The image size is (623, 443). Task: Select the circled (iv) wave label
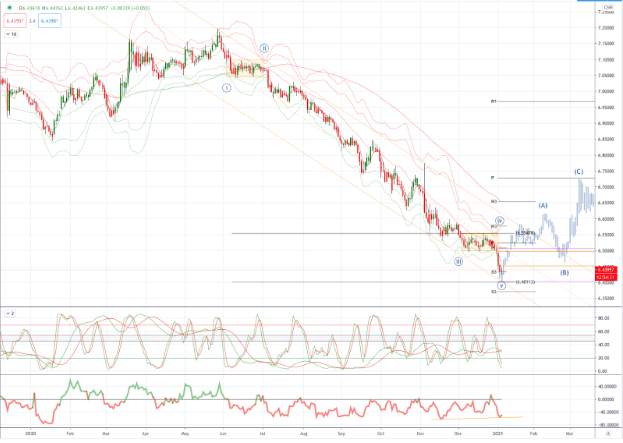[x=500, y=221]
